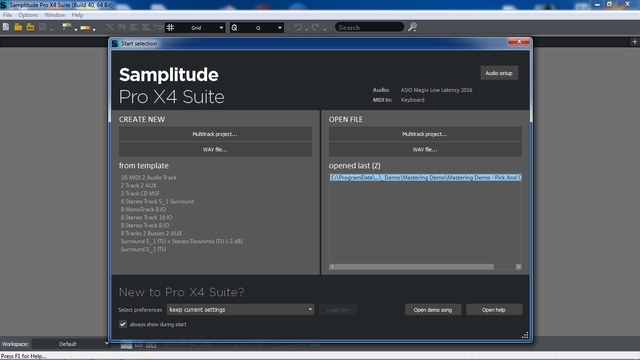The height and width of the screenshot is (360, 640).
Task: Select template '2 Track CD MSF'
Action: tap(140, 193)
